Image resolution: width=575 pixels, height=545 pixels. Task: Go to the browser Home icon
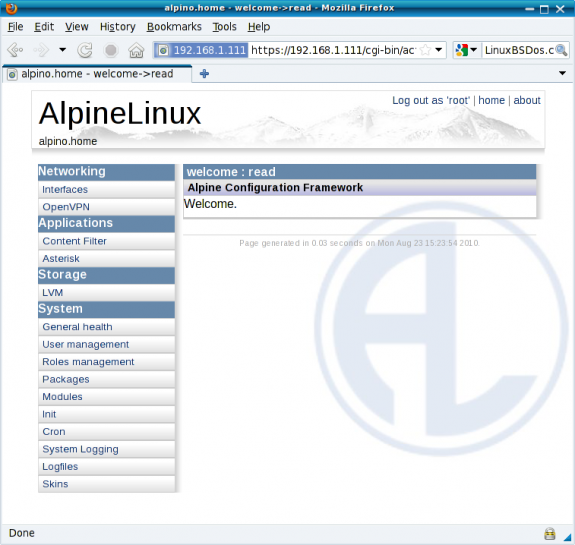click(x=136, y=50)
